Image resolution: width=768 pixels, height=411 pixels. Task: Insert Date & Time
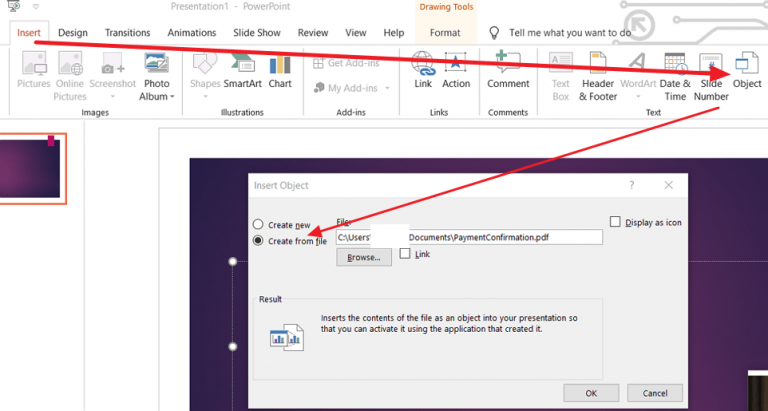click(x=675, y=77)
